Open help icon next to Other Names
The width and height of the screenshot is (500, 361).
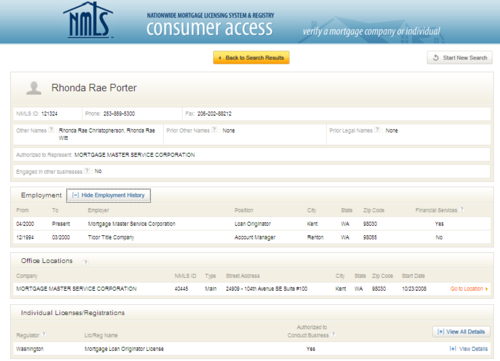click(51, 130)
